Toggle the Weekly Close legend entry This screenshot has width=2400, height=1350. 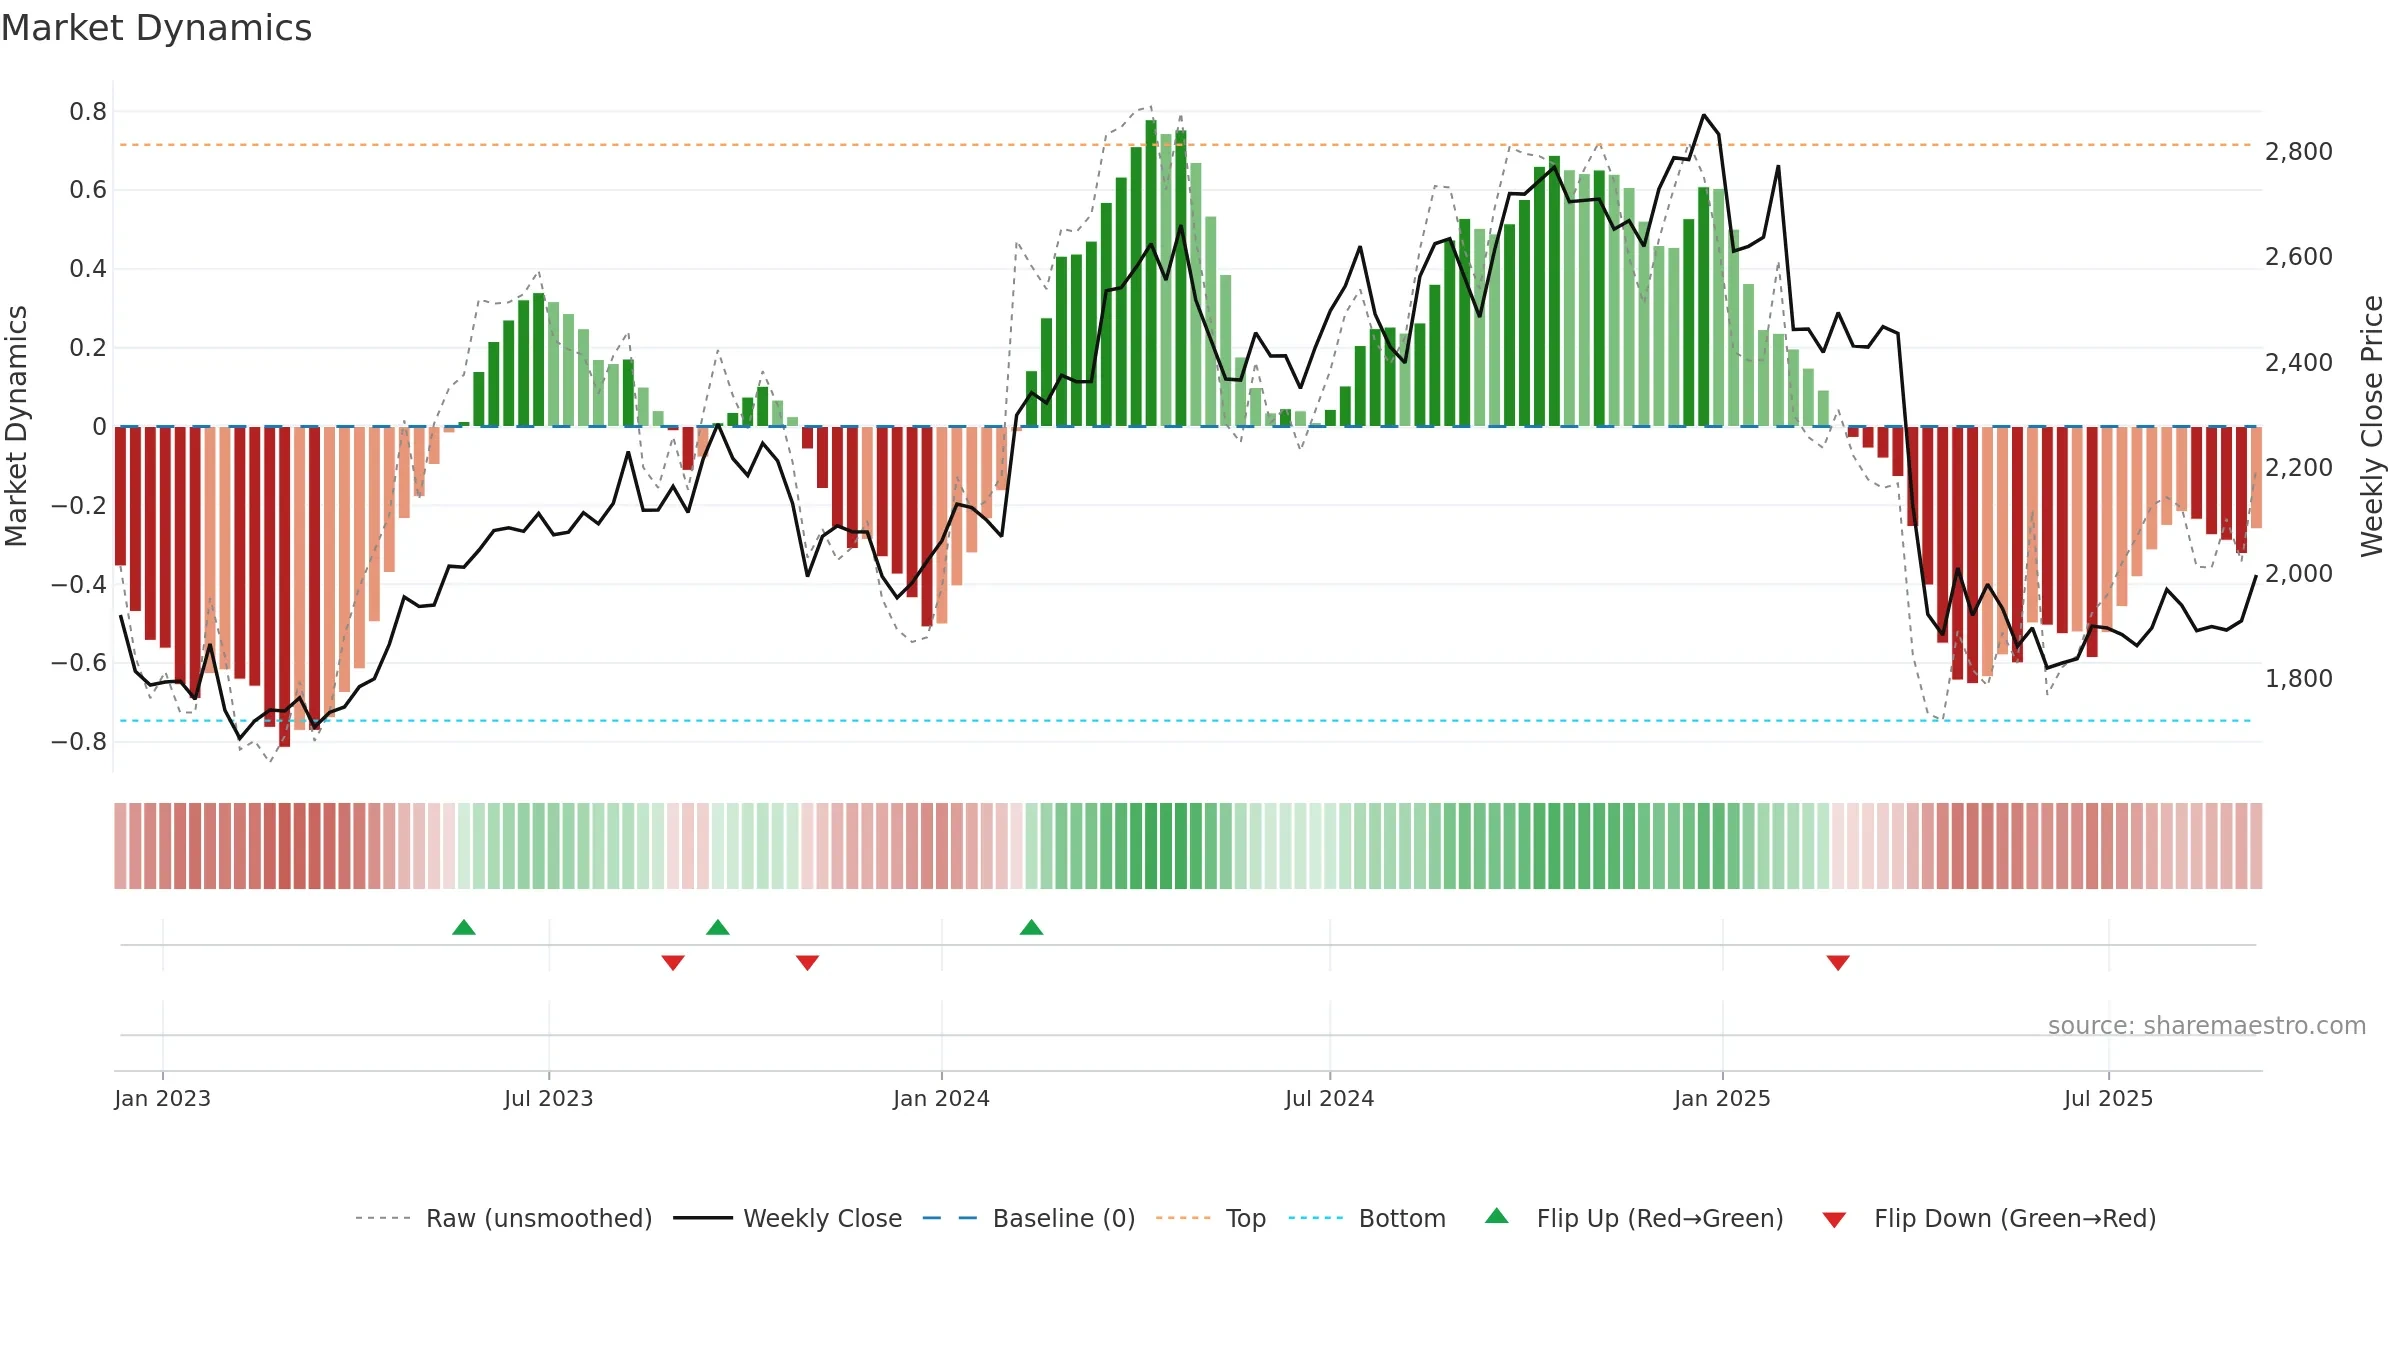tap(788, 1218)
